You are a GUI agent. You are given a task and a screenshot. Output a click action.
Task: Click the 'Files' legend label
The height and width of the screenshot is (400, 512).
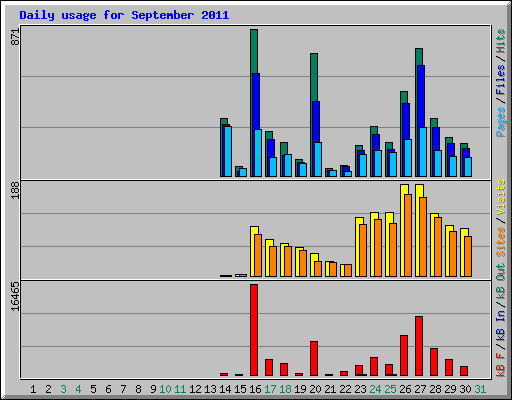(x=500, y=79)
